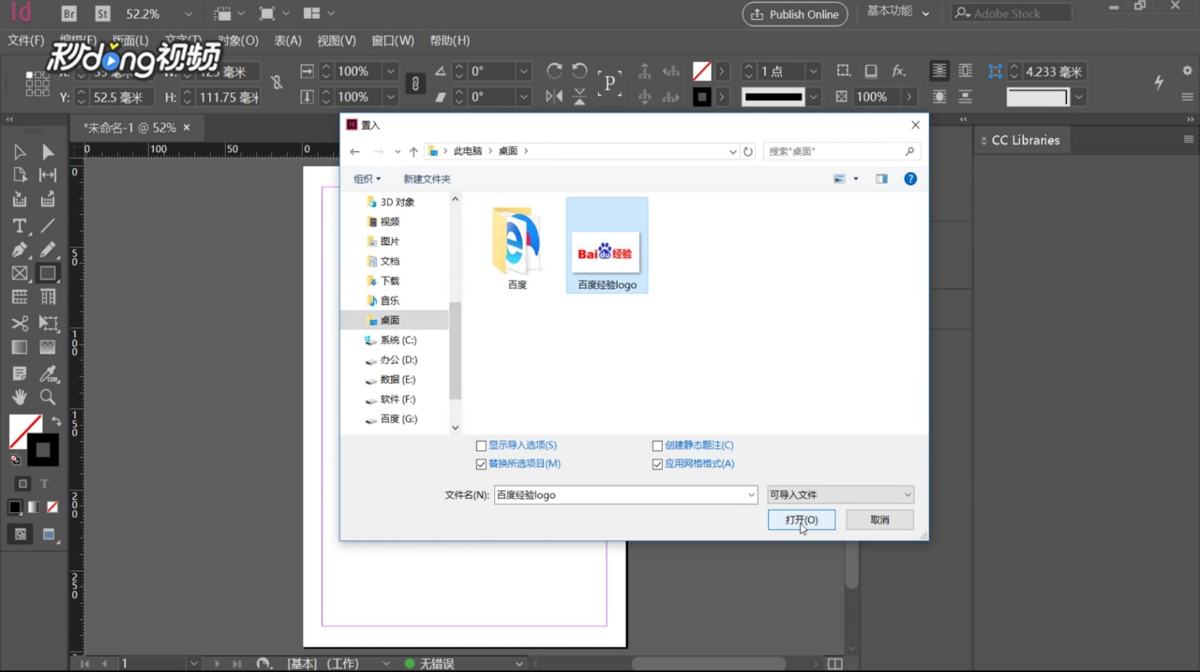
Task: Select the Pen tool
Action: (19, 250)
